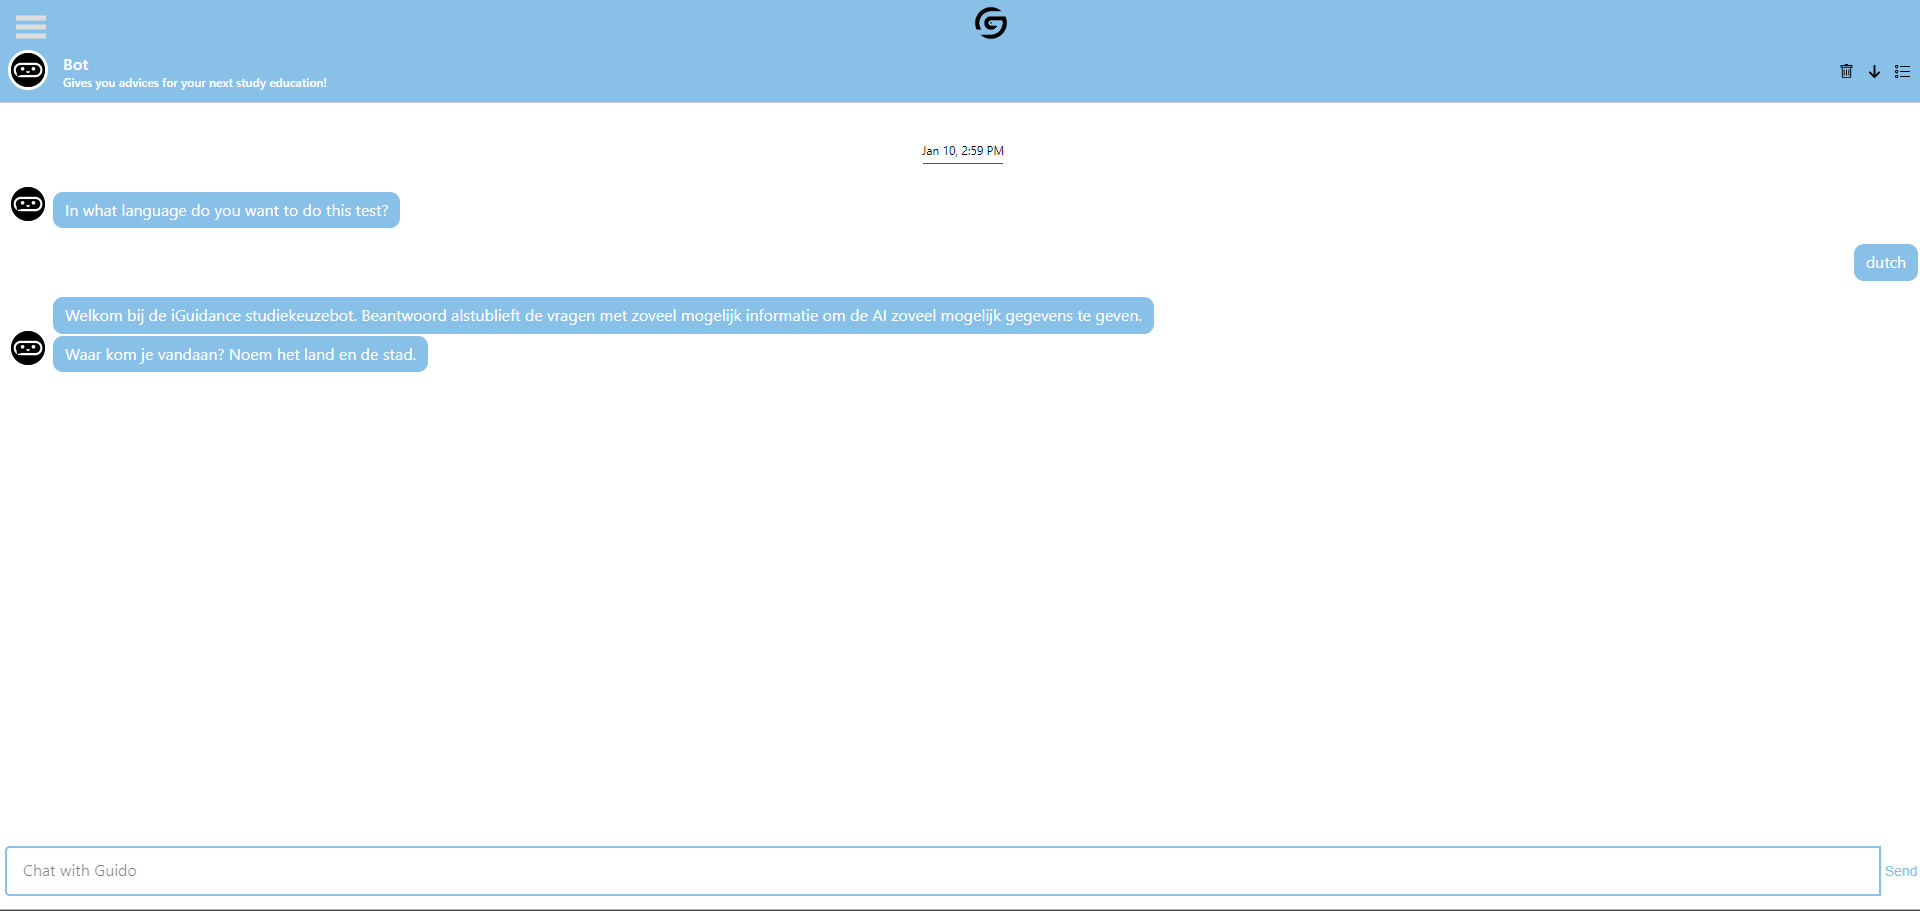Click the 'Waar kom je vandaan?' message
The image size is (1920, 911).
(240, 354)
